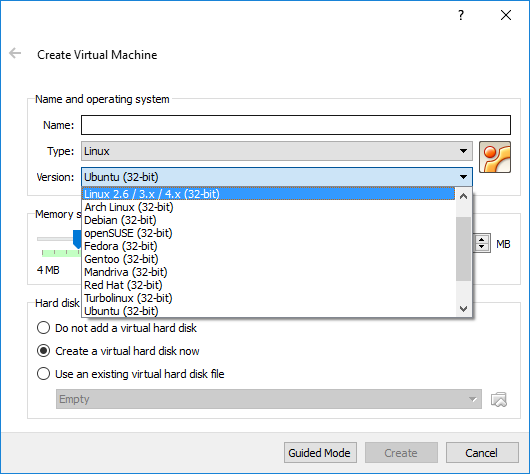The image size is (530, 474).
Task: Choose Turbolinux (32-bit) from list
Action: click(268, 298)
